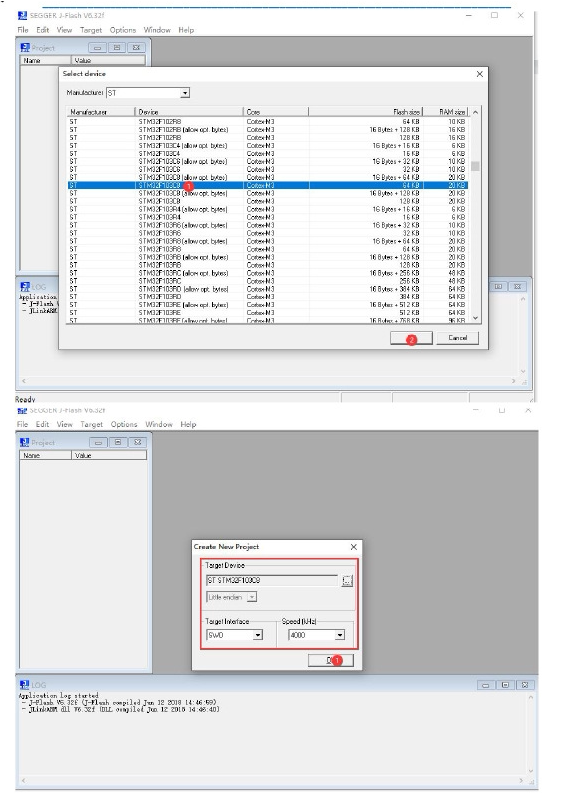Open the Edit menu in the Create New Project window
The height and width of the screenshot is (797, 563).
click(x=43, y=424)
